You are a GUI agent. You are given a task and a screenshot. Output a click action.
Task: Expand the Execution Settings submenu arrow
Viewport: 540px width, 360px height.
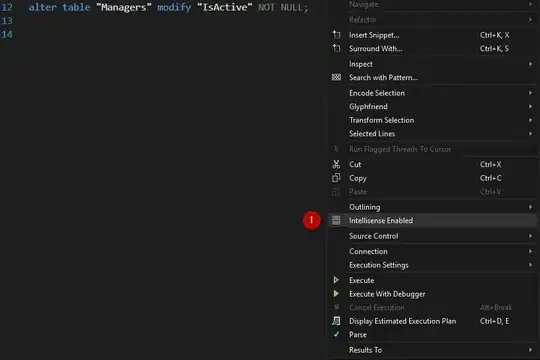point(530,265)
